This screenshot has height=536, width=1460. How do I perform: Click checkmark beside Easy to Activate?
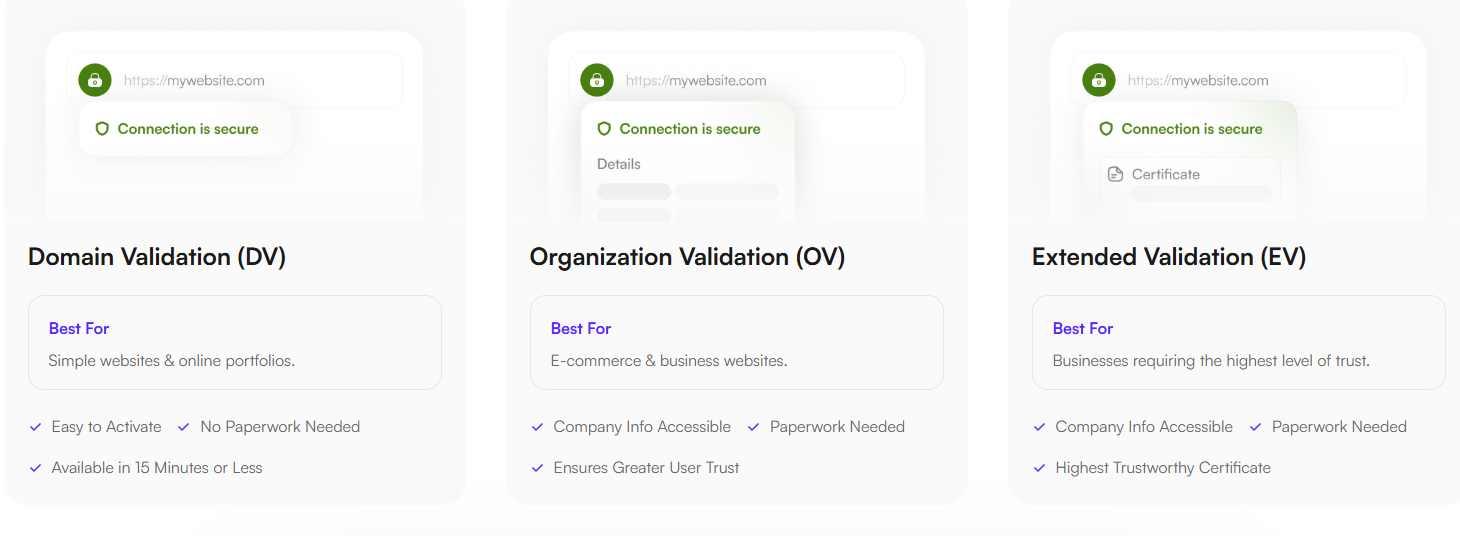tap(36, 427)
